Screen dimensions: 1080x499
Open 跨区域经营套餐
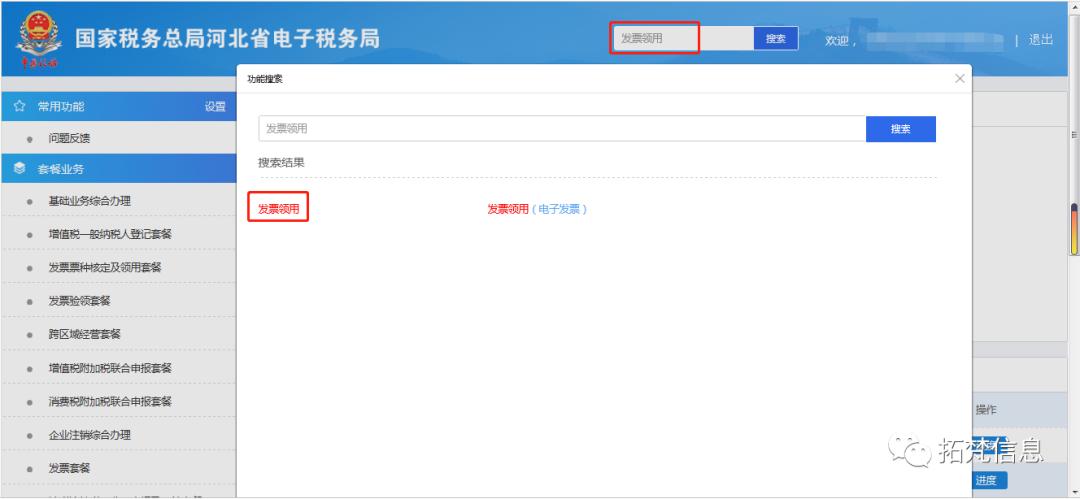(85, 334)
